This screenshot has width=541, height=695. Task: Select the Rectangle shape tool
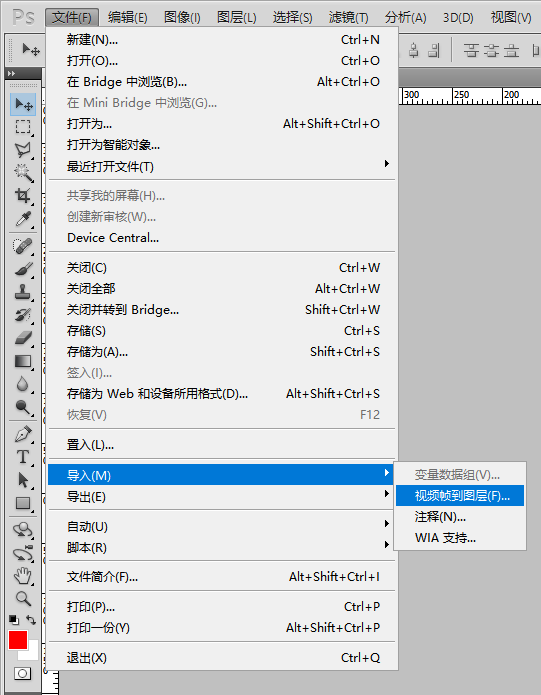coord(23,503)
